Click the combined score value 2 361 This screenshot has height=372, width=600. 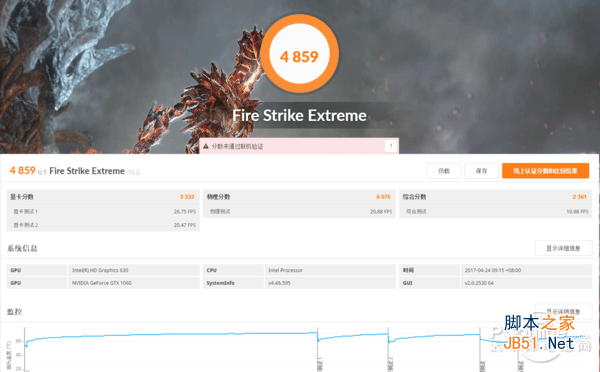click(x=580, y=197)
